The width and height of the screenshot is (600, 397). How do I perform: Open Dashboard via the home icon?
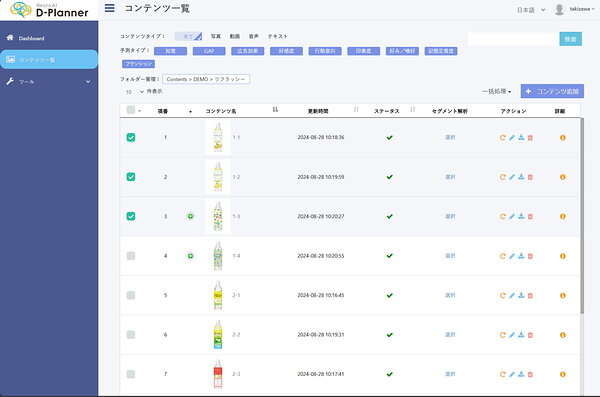(x=10, y=38)
